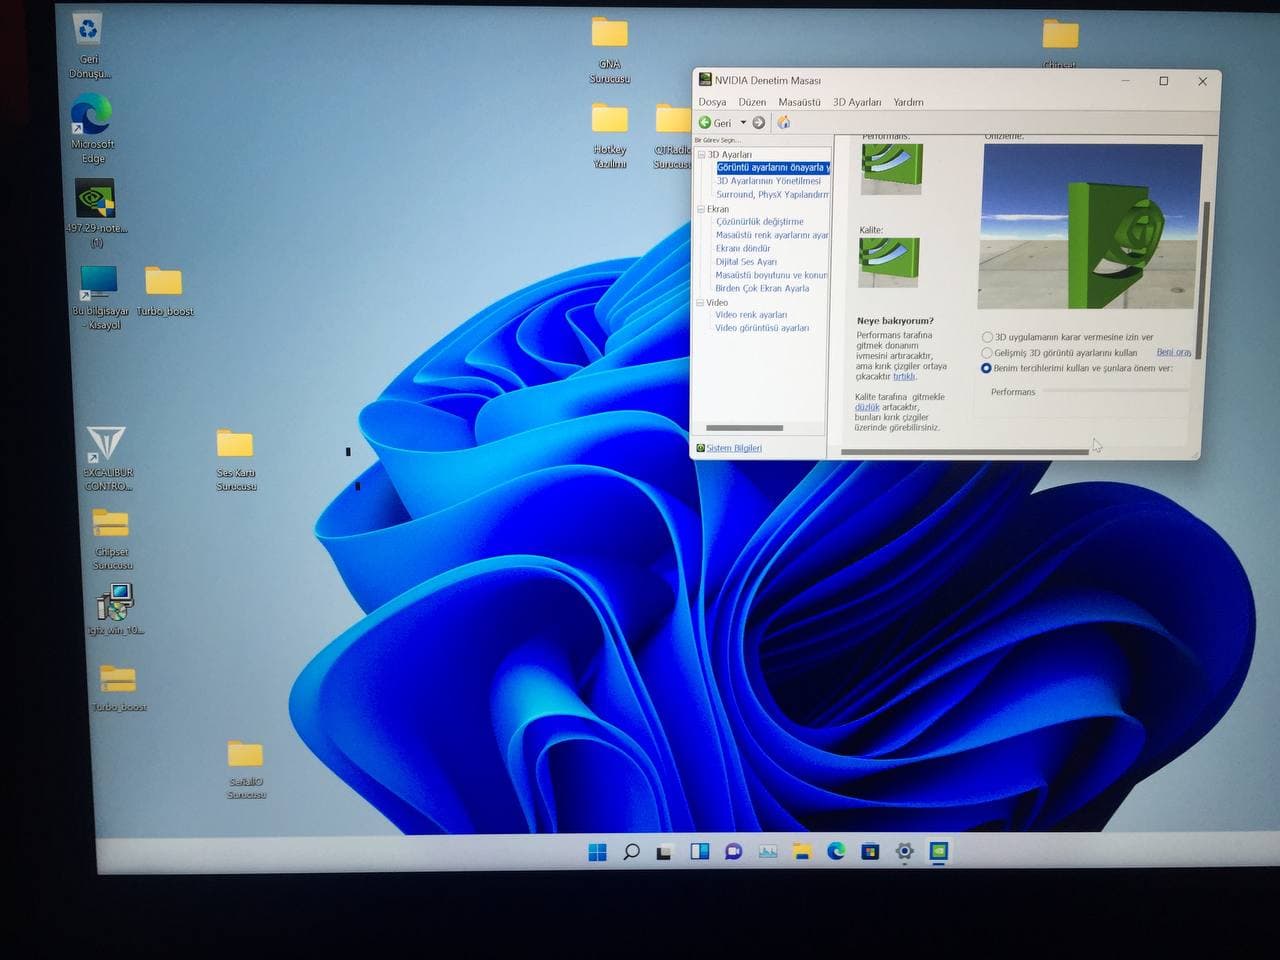Open taskbar Search
The width and height of the screenshot is (1280, 960).
(631, 852)
